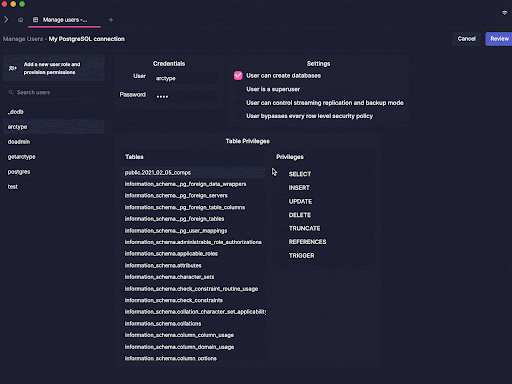Select table public.2021_02_05_comps
The image size is (512, 384).
[x=194, y=172]
